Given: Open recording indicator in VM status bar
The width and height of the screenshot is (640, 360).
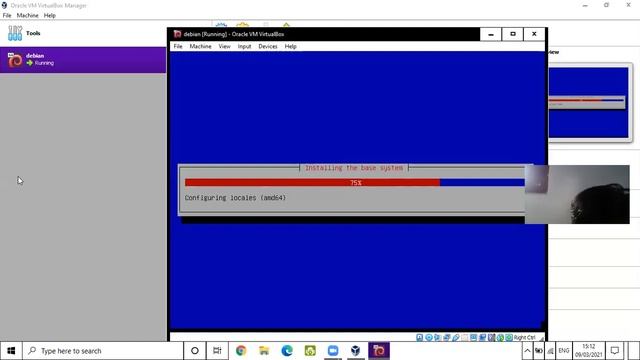Looking at the screenshot, I should [x=483, y=338].
